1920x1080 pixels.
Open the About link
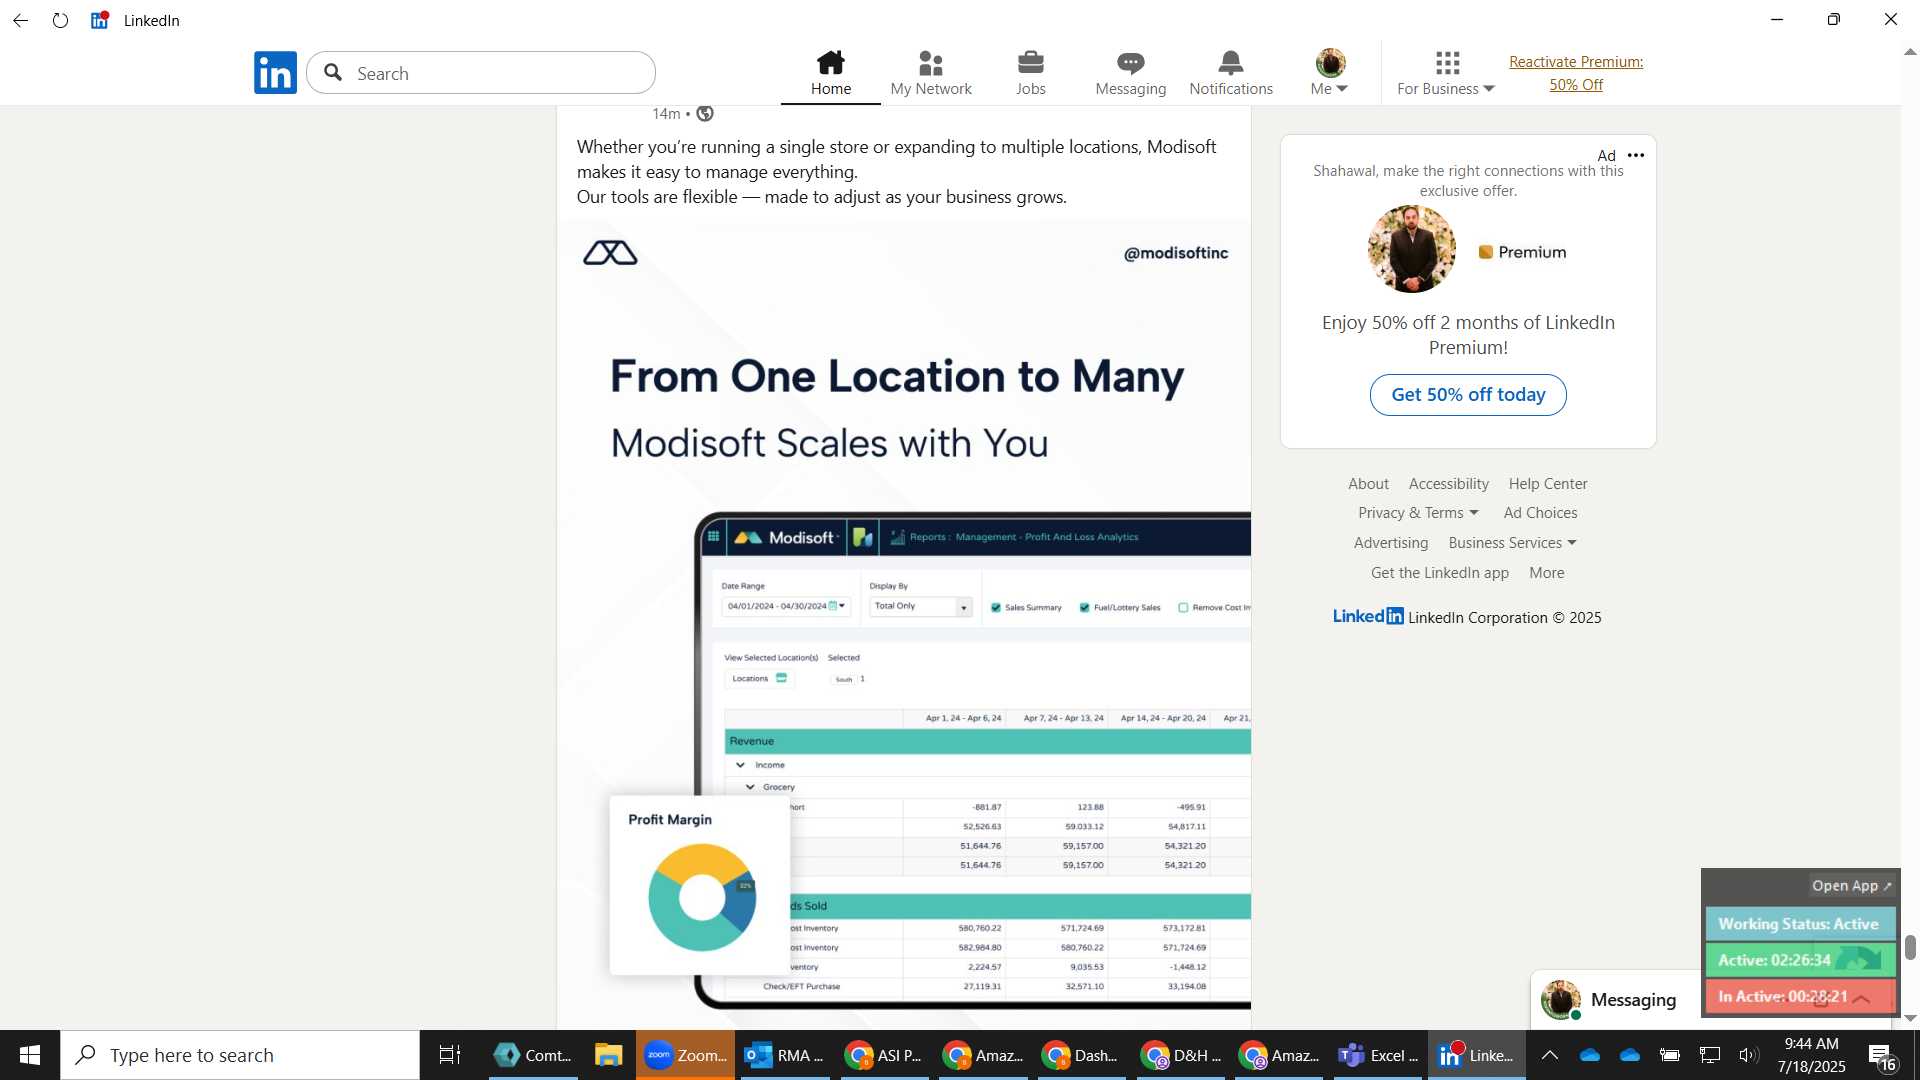coord(1368,484)
